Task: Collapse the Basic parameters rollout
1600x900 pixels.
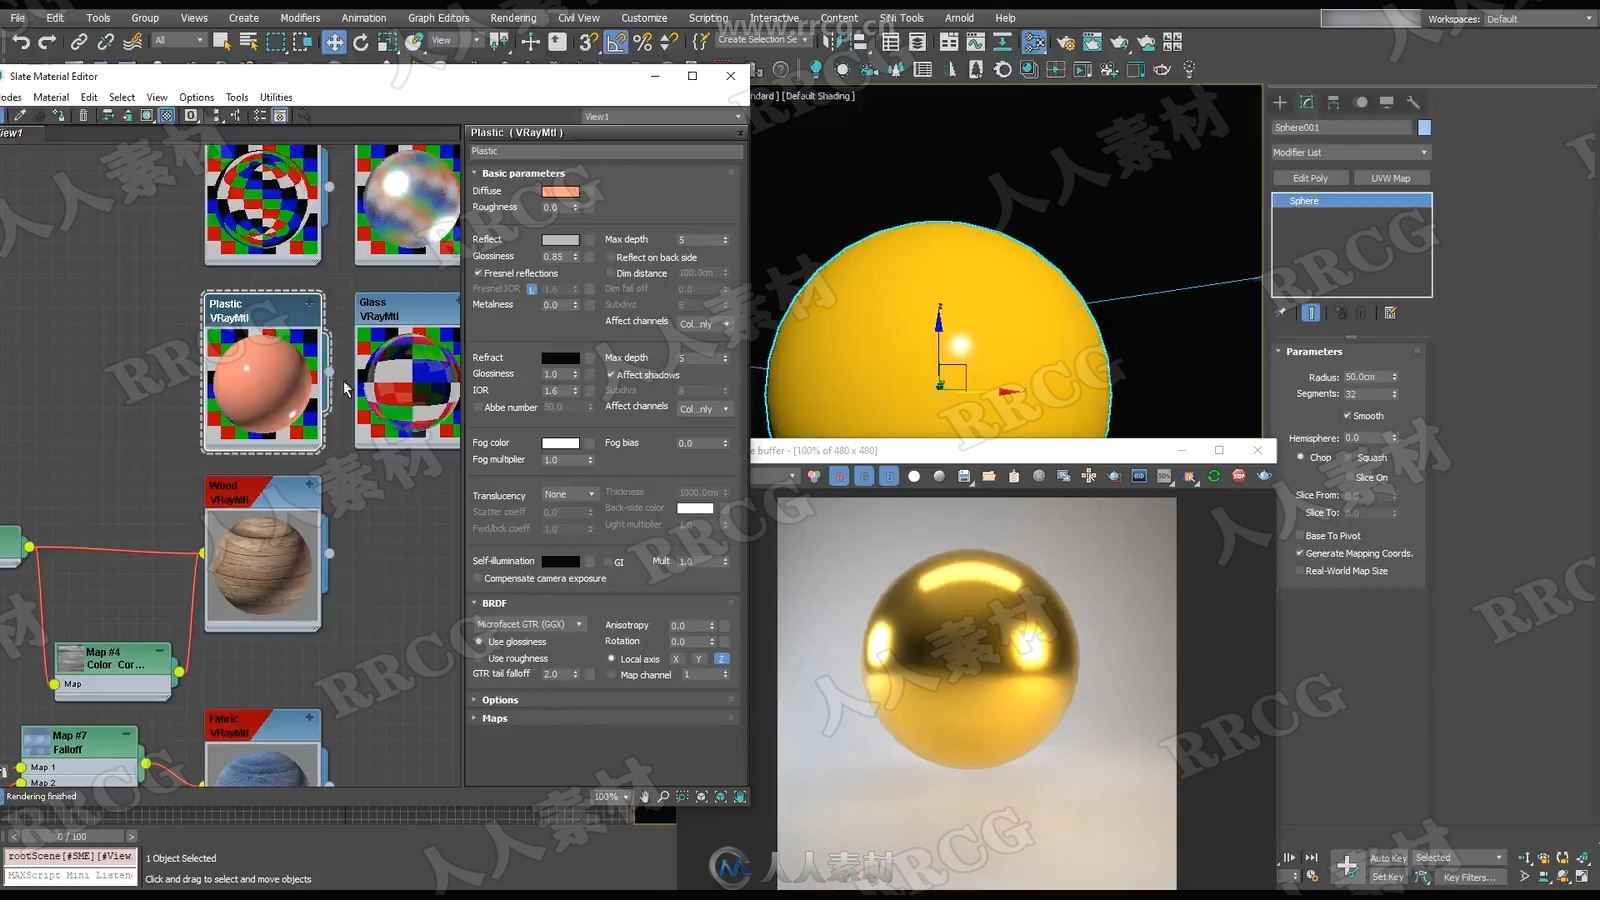Action: pyautogui.click(x=523, y=173)
